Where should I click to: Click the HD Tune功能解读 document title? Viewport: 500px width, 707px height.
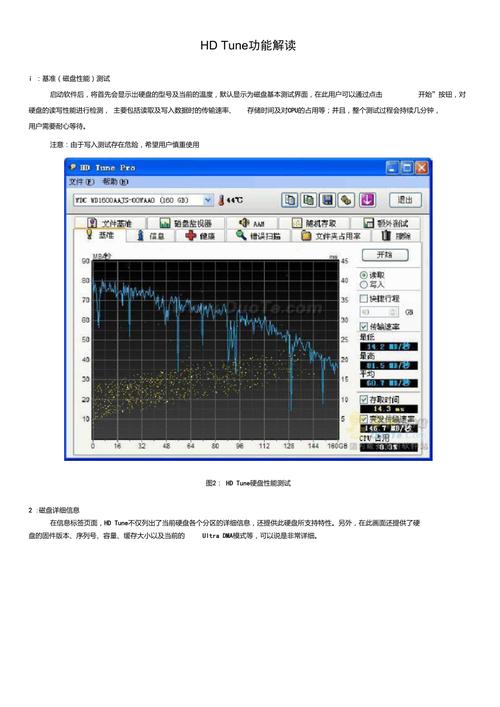tap(248, 45)
